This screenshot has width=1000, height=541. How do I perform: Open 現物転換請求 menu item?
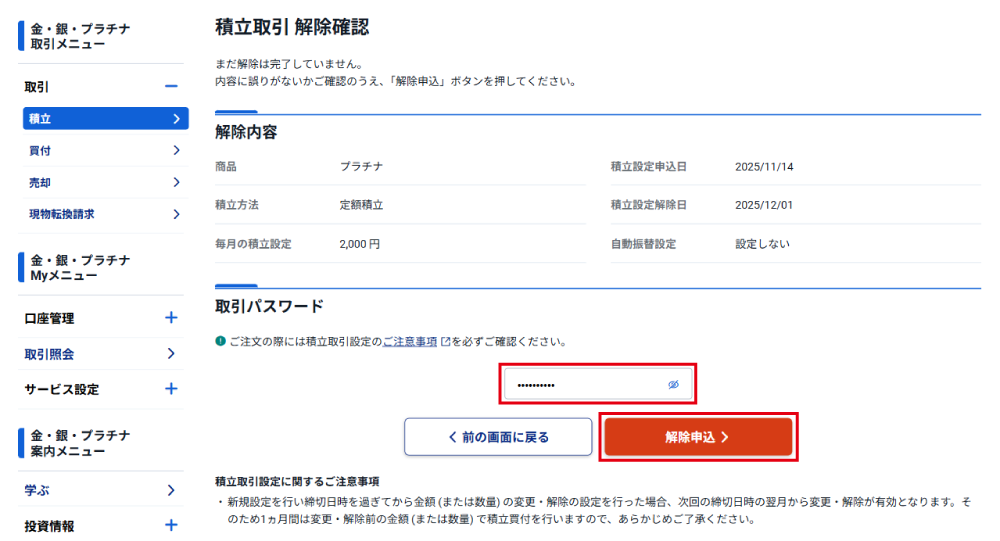(100, 214)
